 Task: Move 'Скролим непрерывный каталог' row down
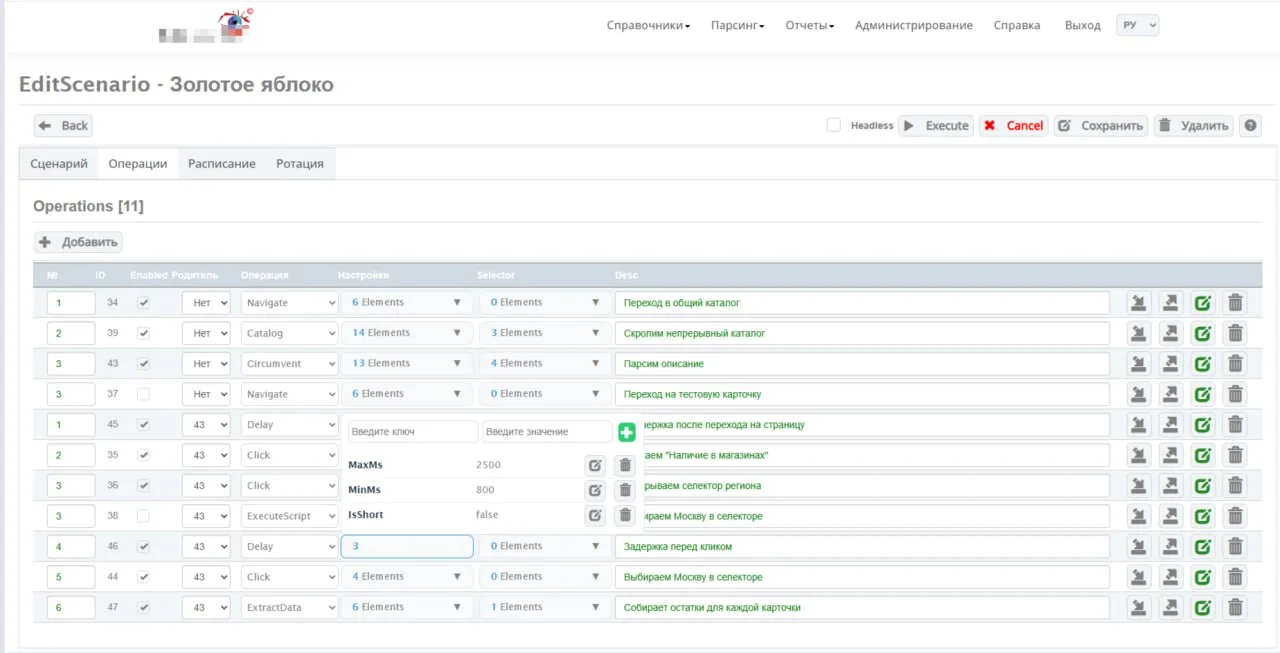[1139, 333]
